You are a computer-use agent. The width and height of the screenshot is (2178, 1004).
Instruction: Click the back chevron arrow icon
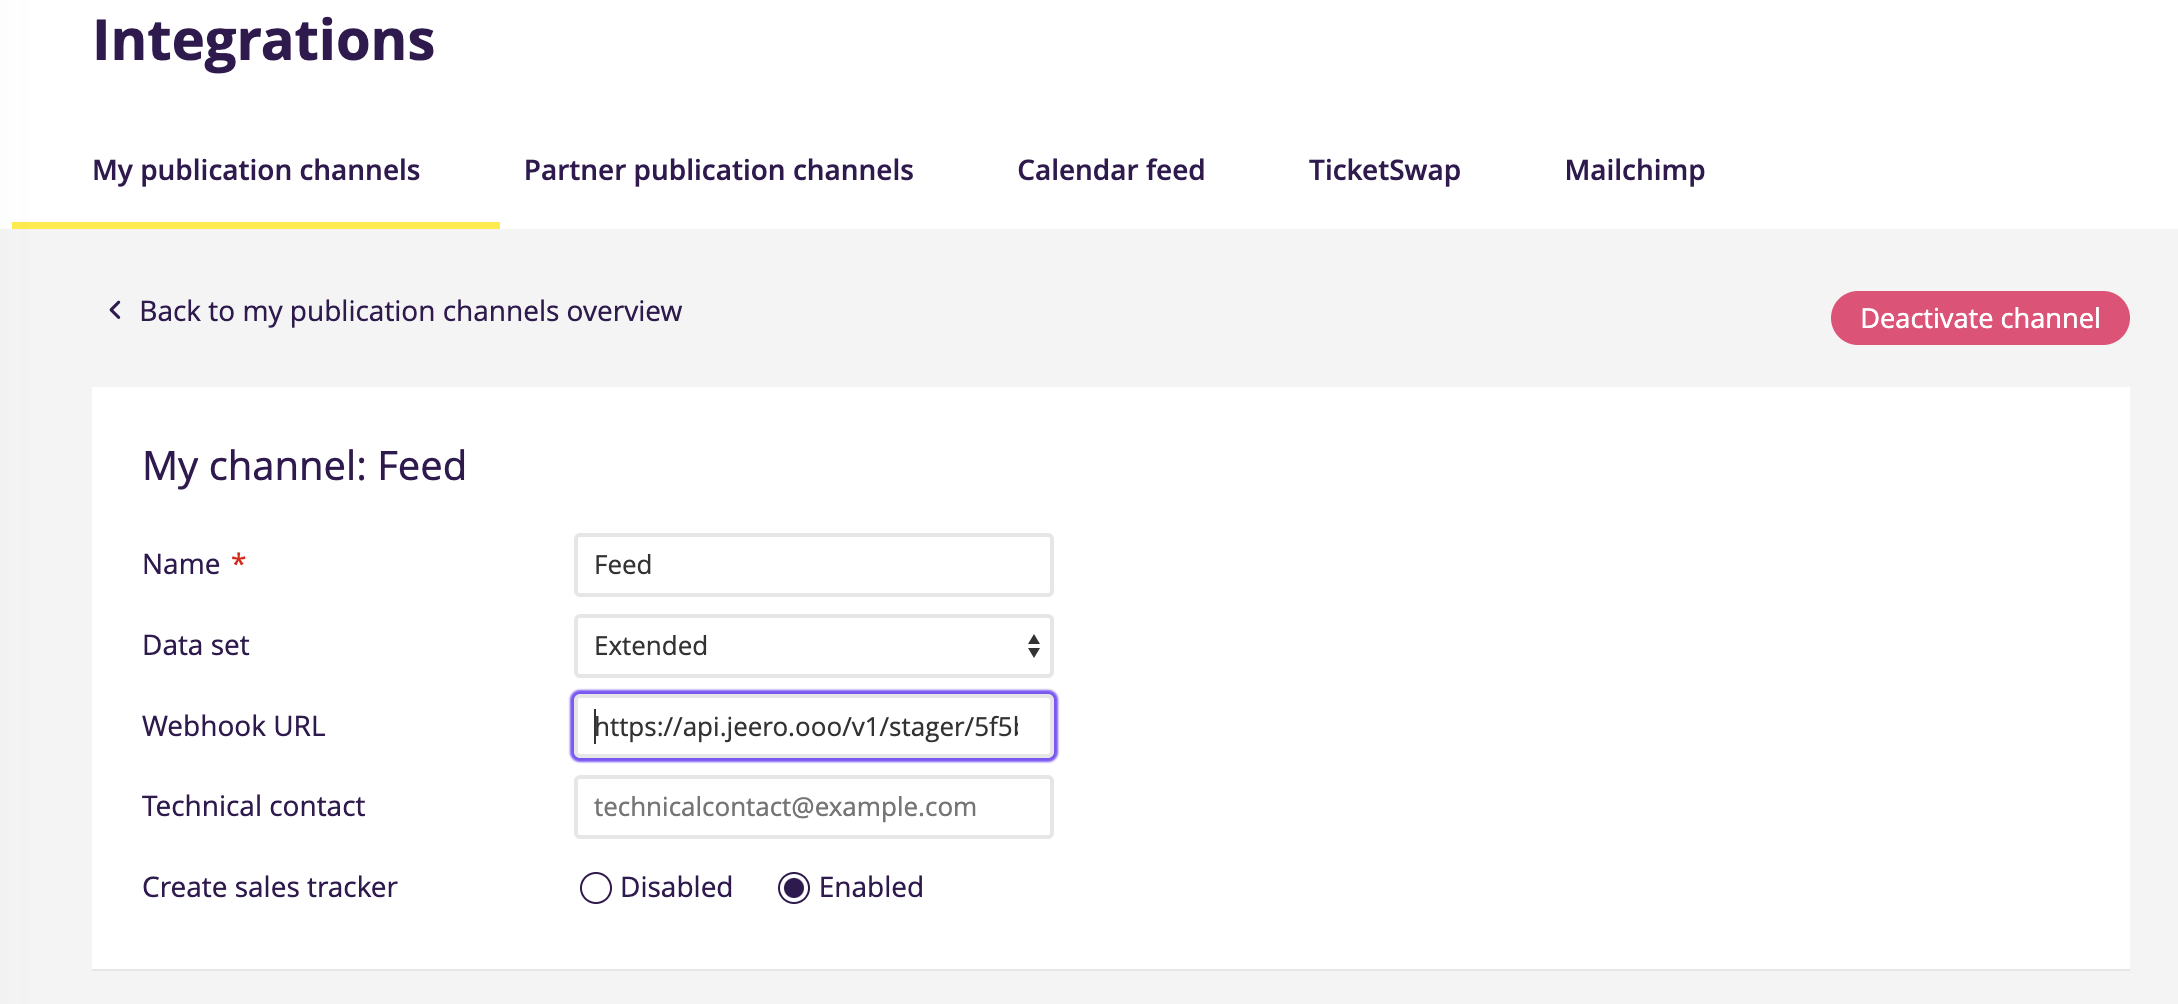pos(115,311)
